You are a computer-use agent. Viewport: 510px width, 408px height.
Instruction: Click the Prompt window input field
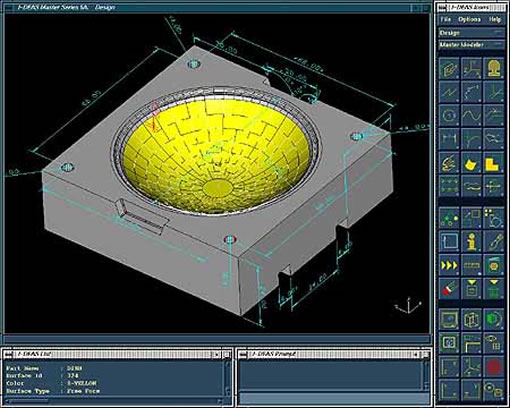coord(333,398)
